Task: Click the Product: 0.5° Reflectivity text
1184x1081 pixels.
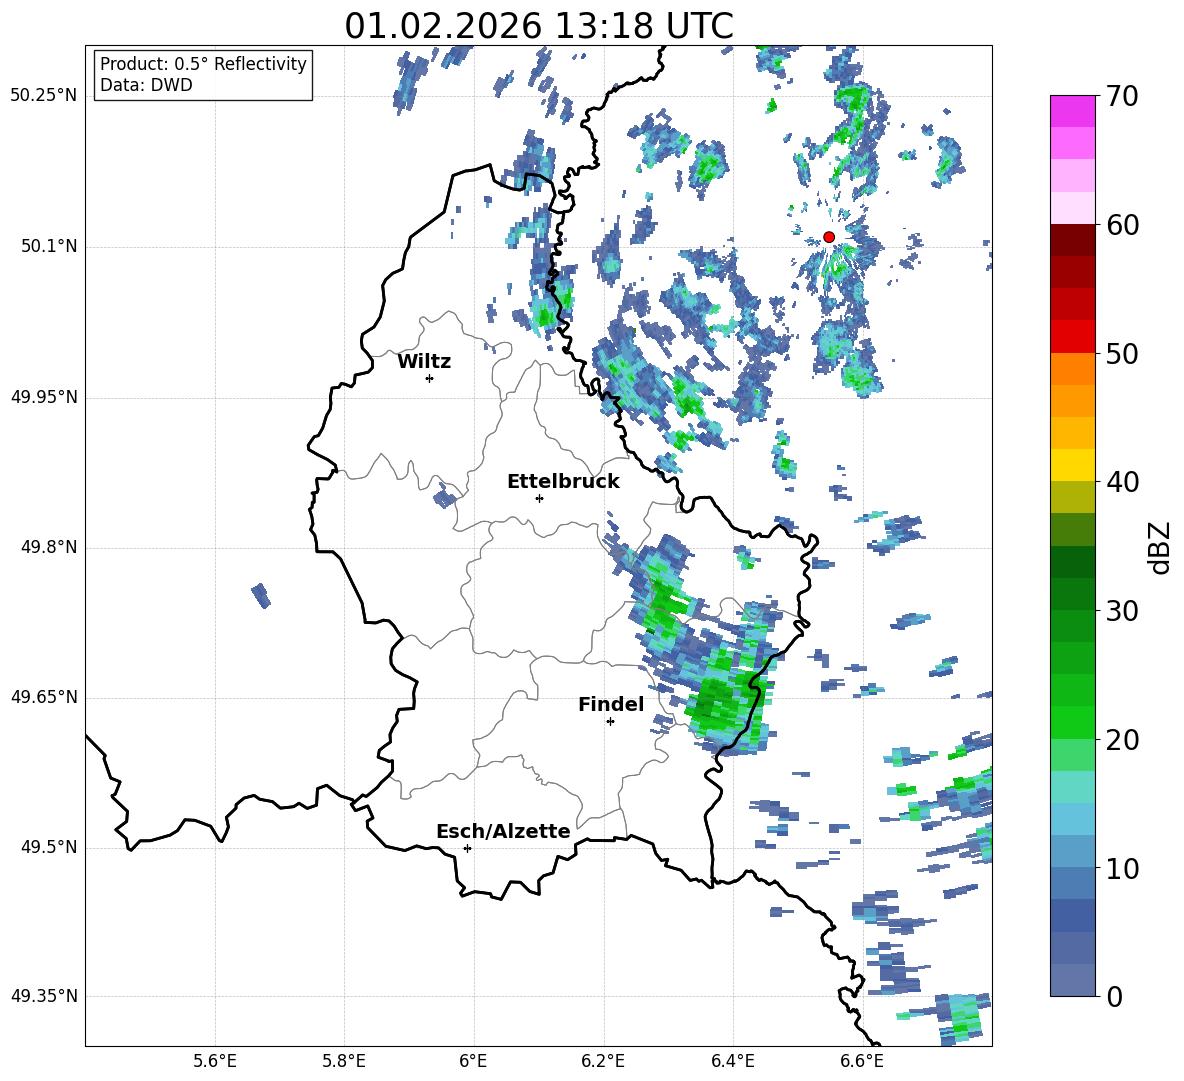Action: [x=203, y=63]
